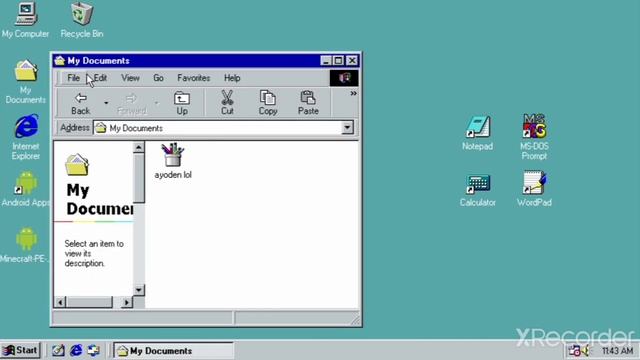Image resolution: width=640 pixels, height=360 pixels.
Task: Open the Forward history dropdown arrow
Action: [x=156, y=103]
